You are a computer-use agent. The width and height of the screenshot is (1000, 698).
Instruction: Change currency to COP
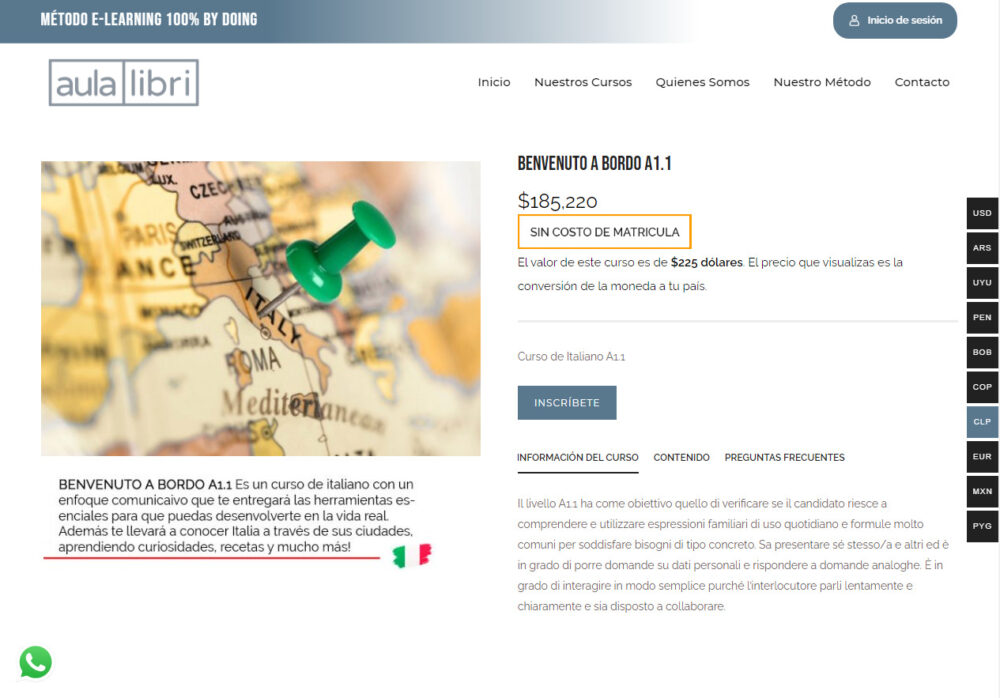[x=982, y=387]
